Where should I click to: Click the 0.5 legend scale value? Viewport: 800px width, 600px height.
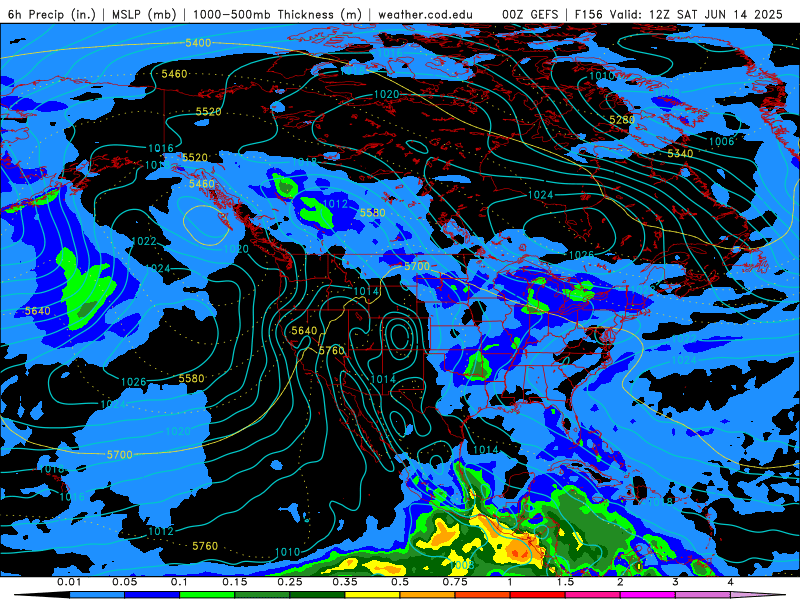pyautogui.click(x=400, y=582)
